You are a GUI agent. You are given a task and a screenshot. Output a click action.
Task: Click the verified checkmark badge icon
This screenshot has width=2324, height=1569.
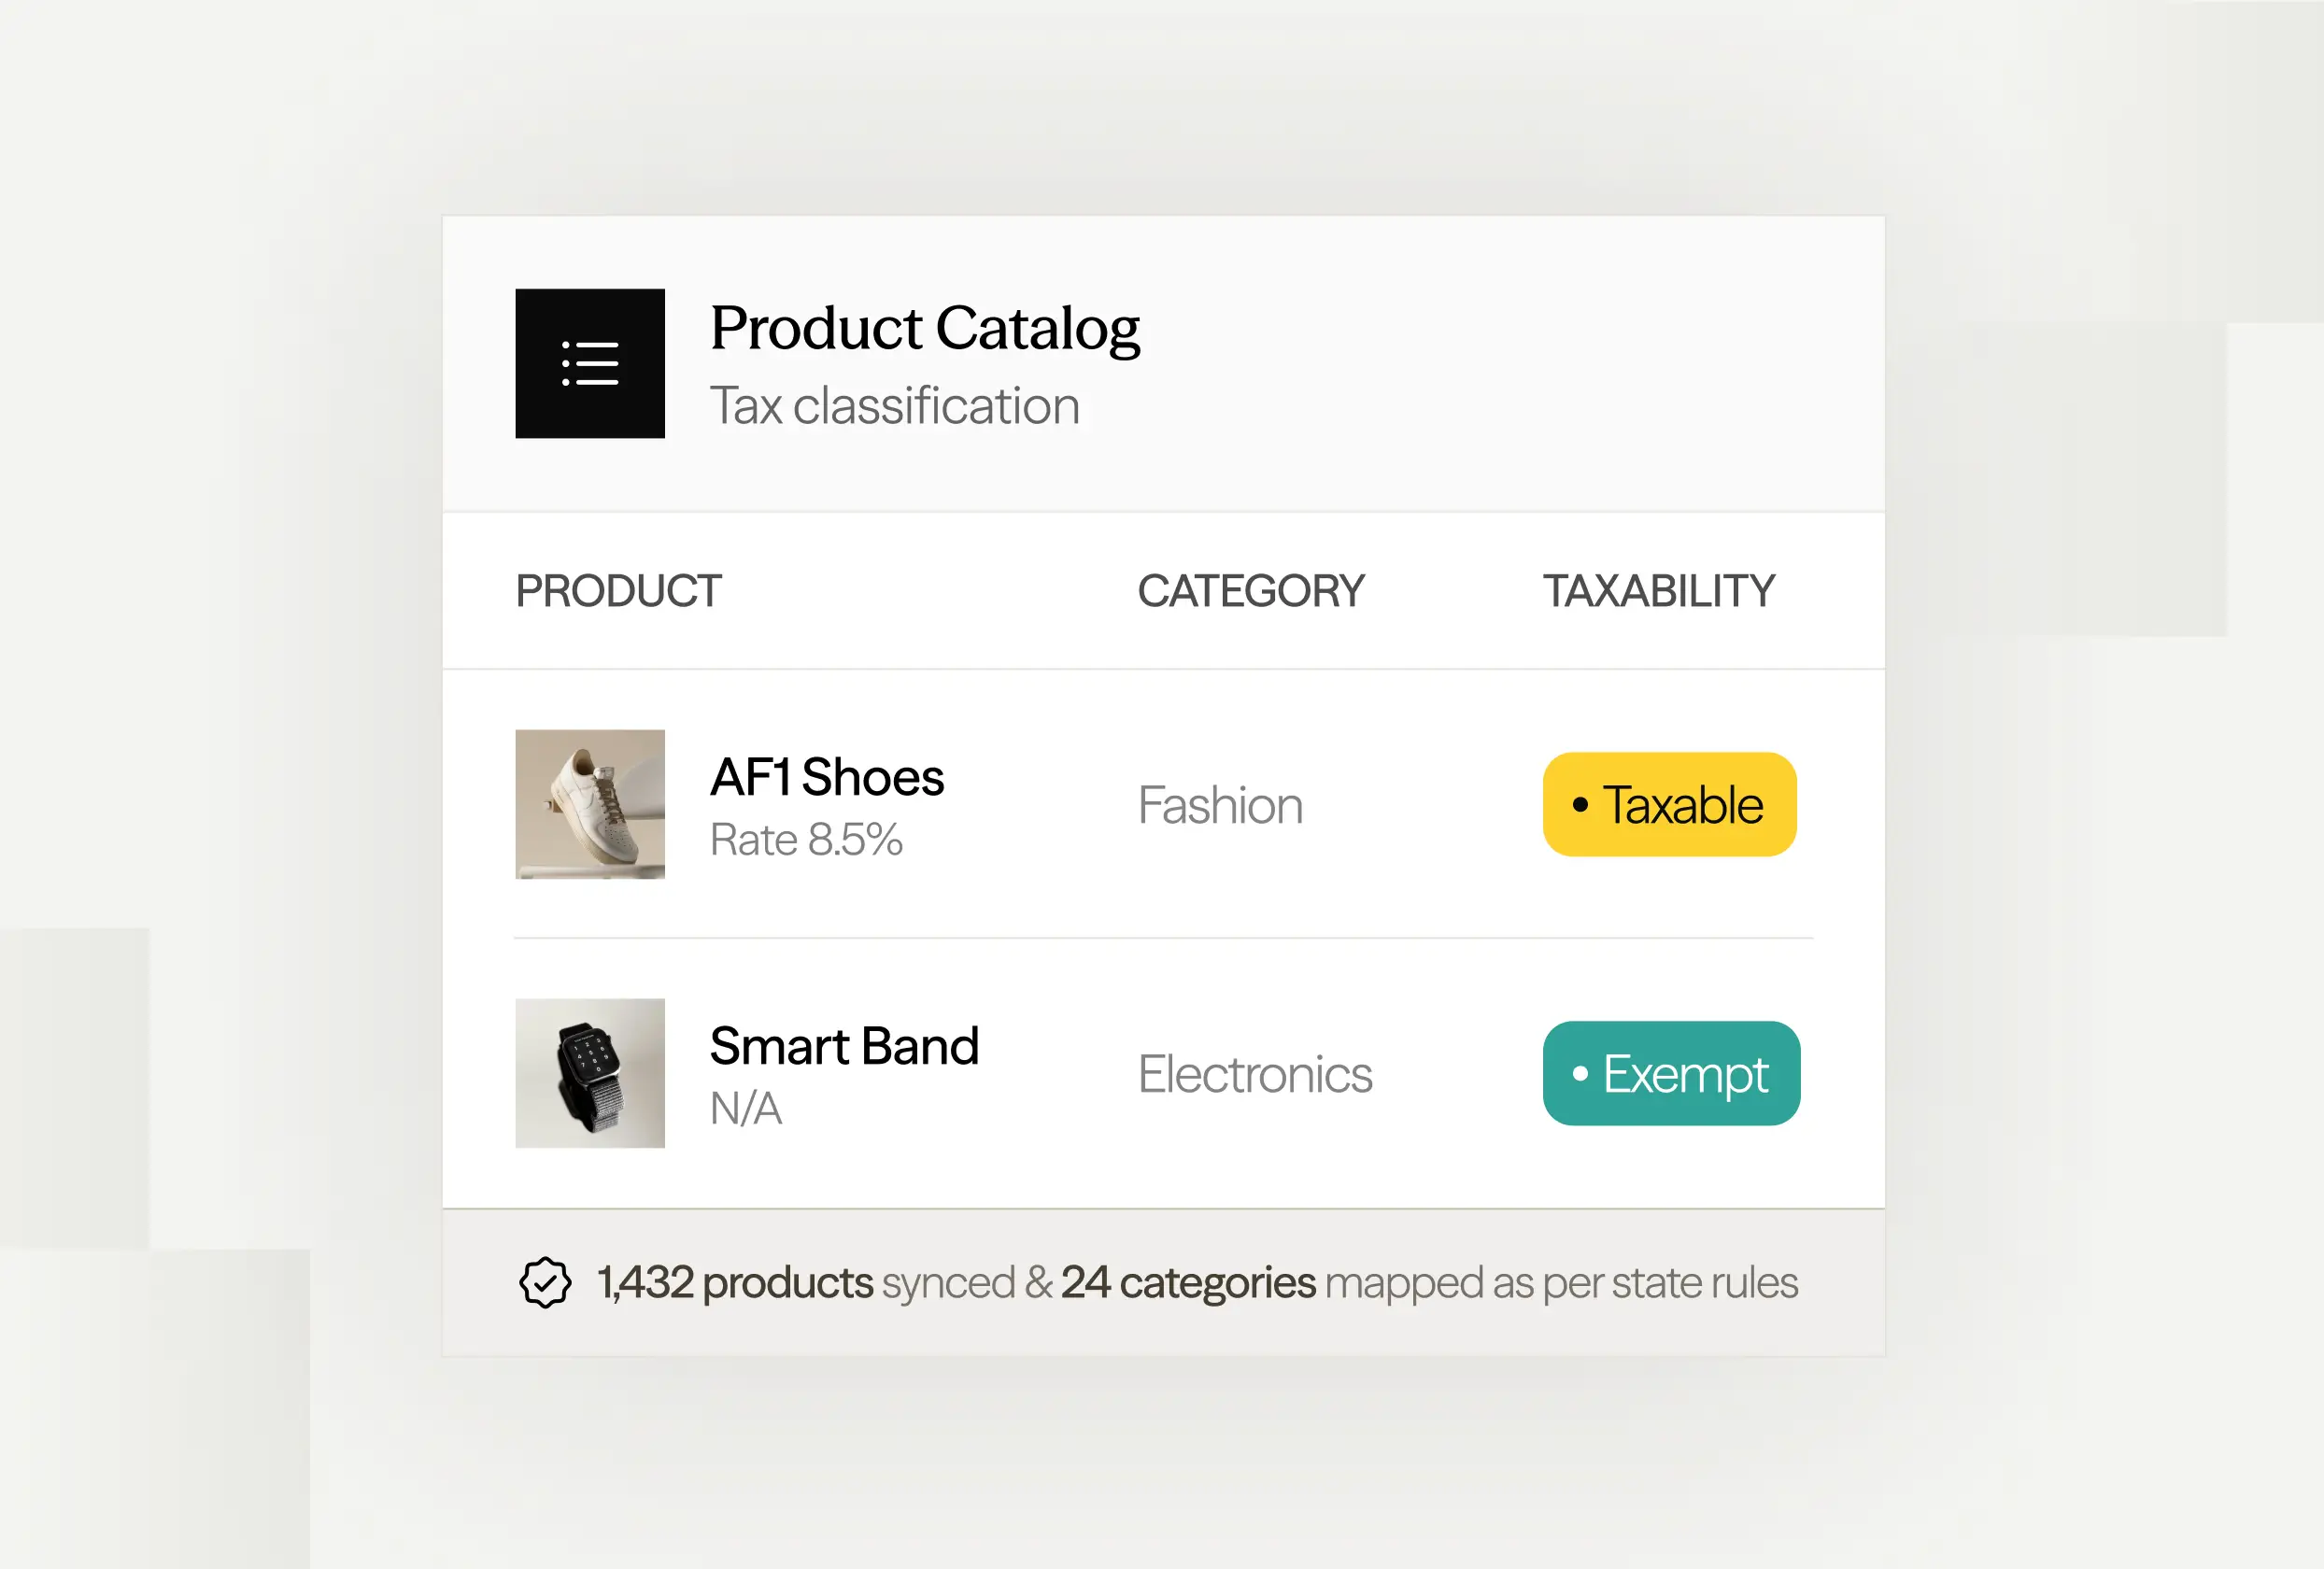coord(545,1282)
